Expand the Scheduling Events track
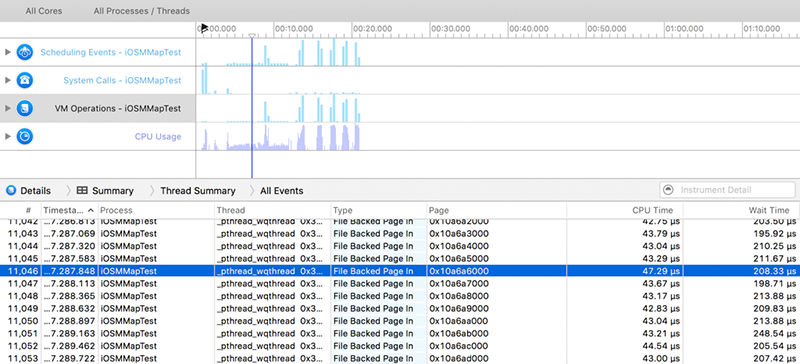This screenshot has width=800, height=364. coord(8,52)
